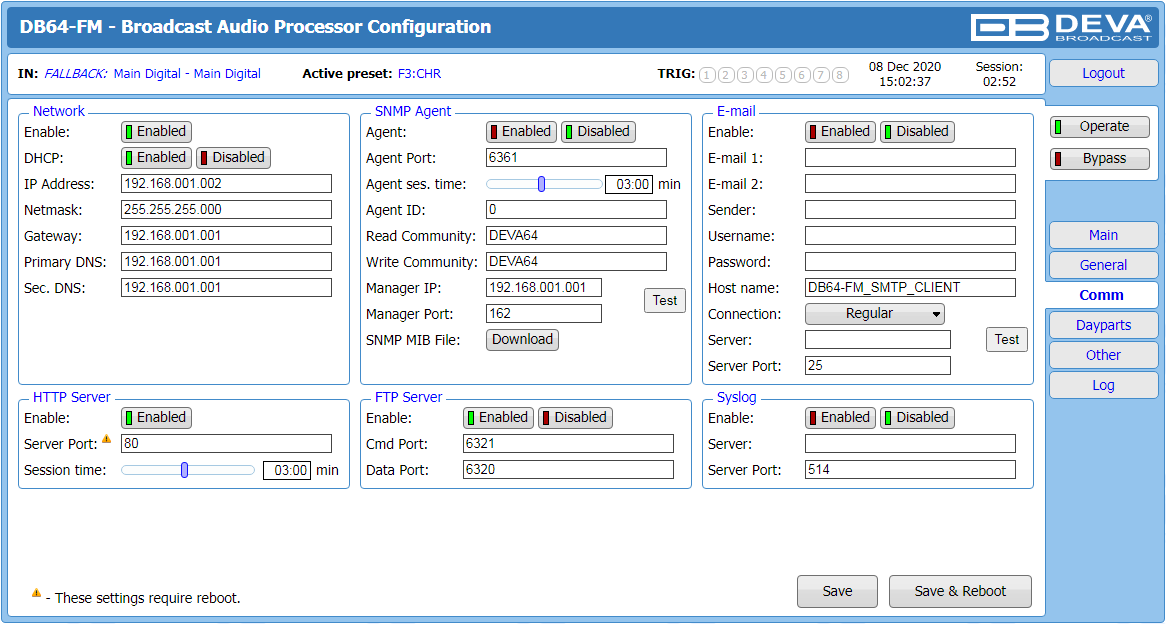Click the Save button

[837, 592]
